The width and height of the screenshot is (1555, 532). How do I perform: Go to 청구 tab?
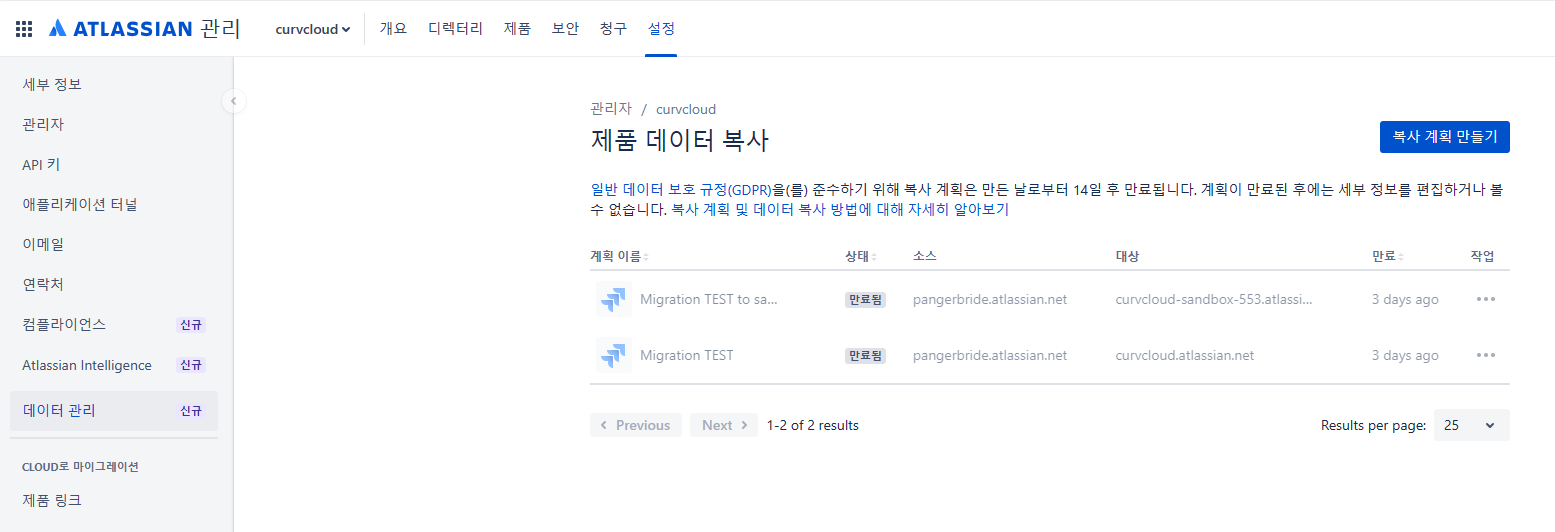pyautogui.click(x=613, y=29)
